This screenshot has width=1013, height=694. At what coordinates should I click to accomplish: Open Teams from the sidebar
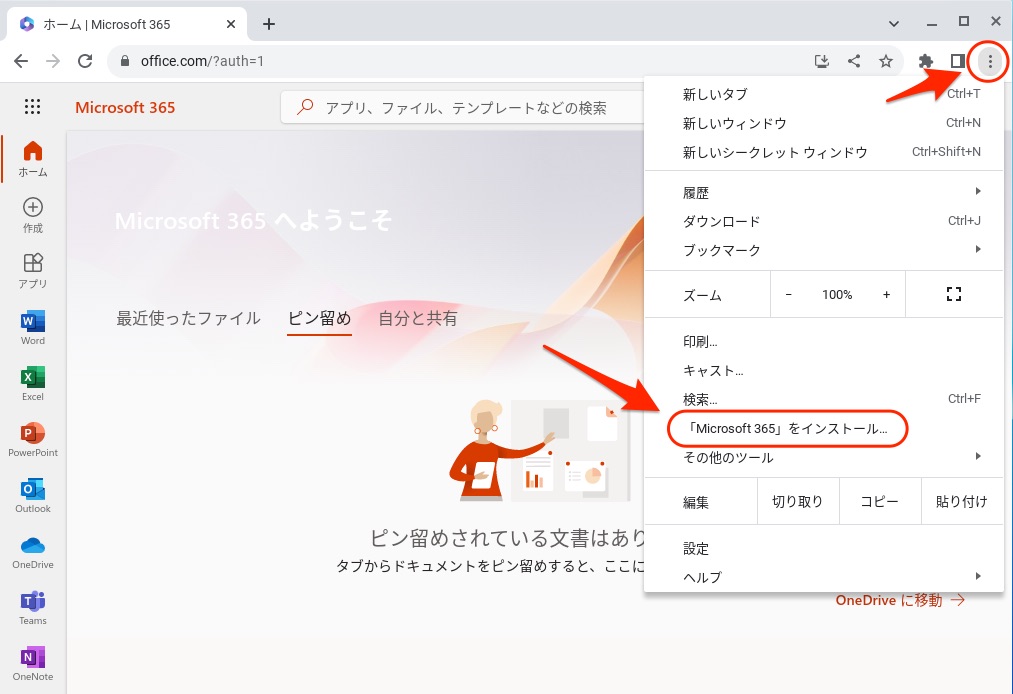pyautogui.click(x=33, y=607)
